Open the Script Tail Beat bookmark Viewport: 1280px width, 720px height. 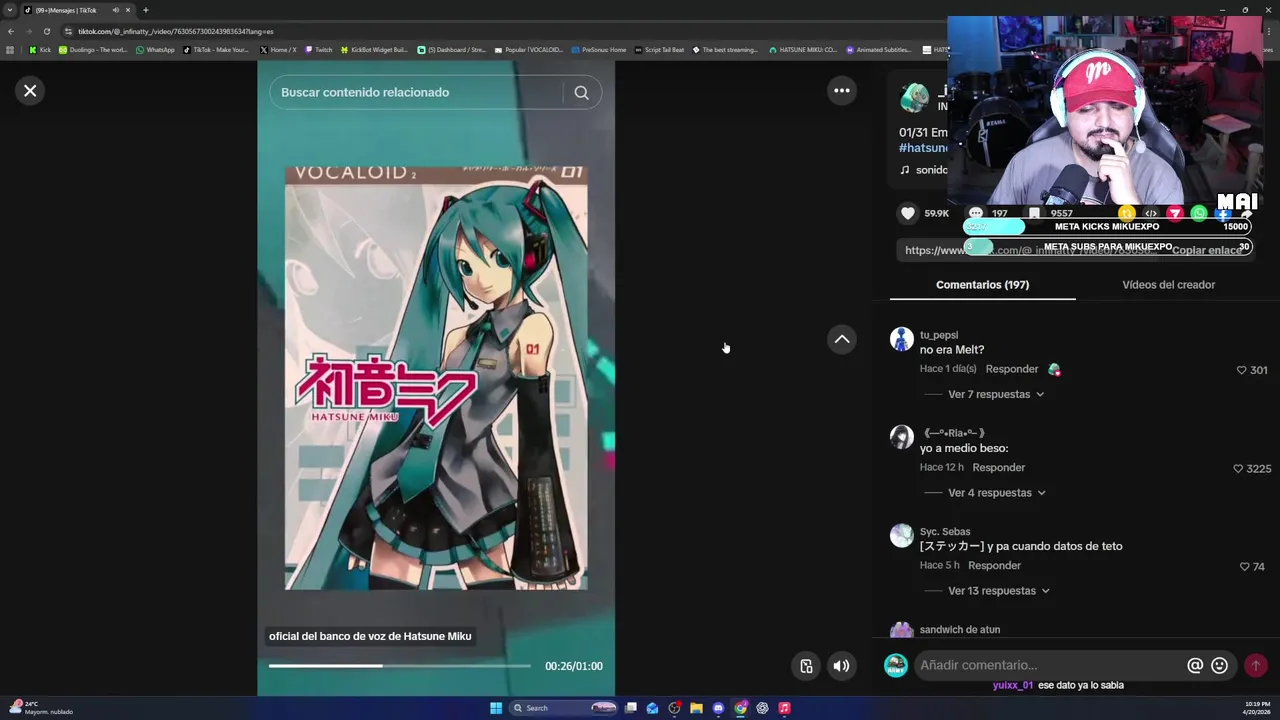(x=660, y=49)
